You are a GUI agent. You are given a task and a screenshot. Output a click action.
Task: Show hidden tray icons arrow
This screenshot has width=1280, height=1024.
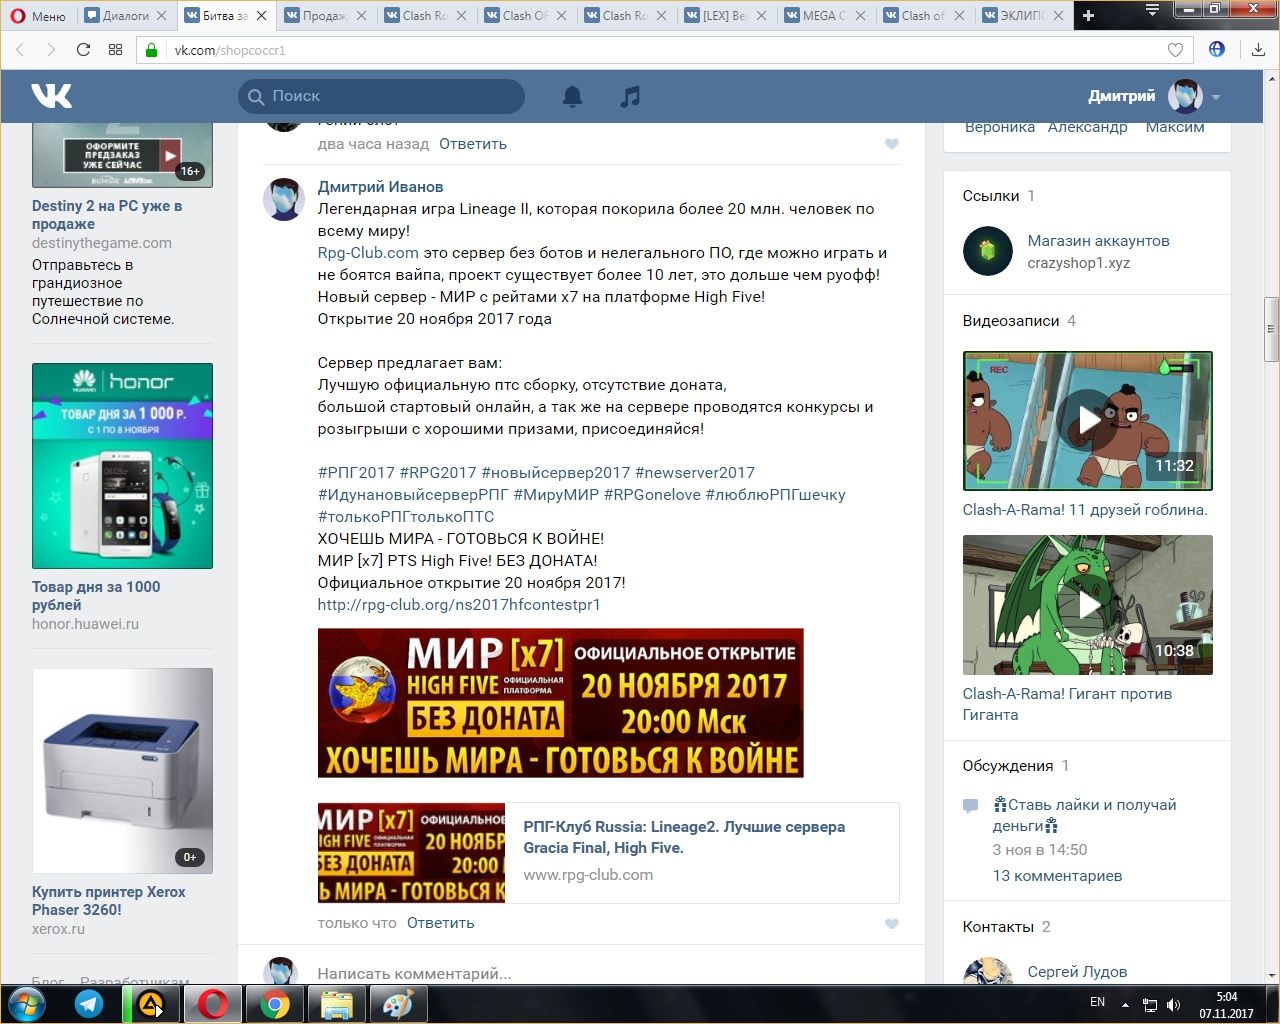click(x=1126, y=1005)
